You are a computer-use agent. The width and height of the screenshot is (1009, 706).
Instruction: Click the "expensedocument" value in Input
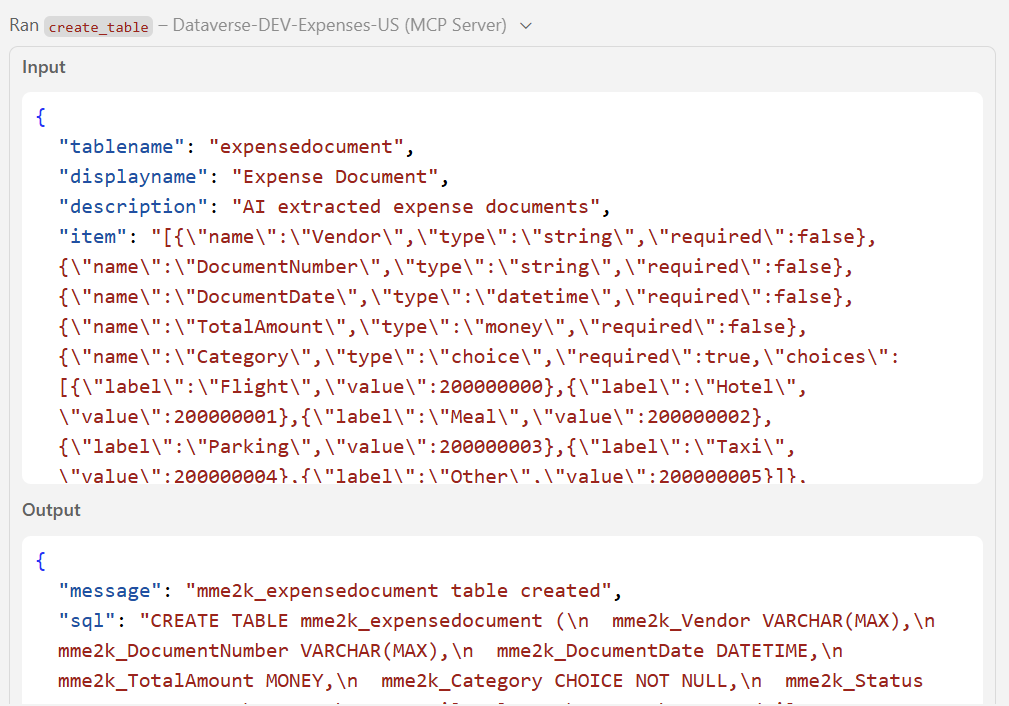[x=306, y=147]
